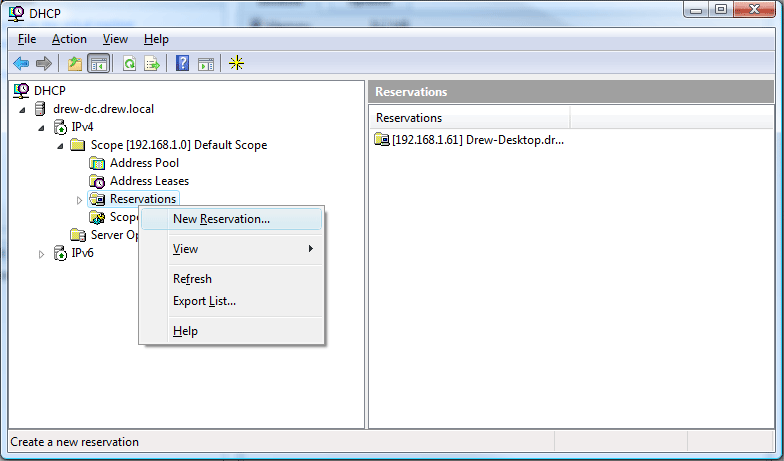Collapse the drew-dc.drew.local server node
784x461 pixels.
pyautogui.click(x=23, y=109)
